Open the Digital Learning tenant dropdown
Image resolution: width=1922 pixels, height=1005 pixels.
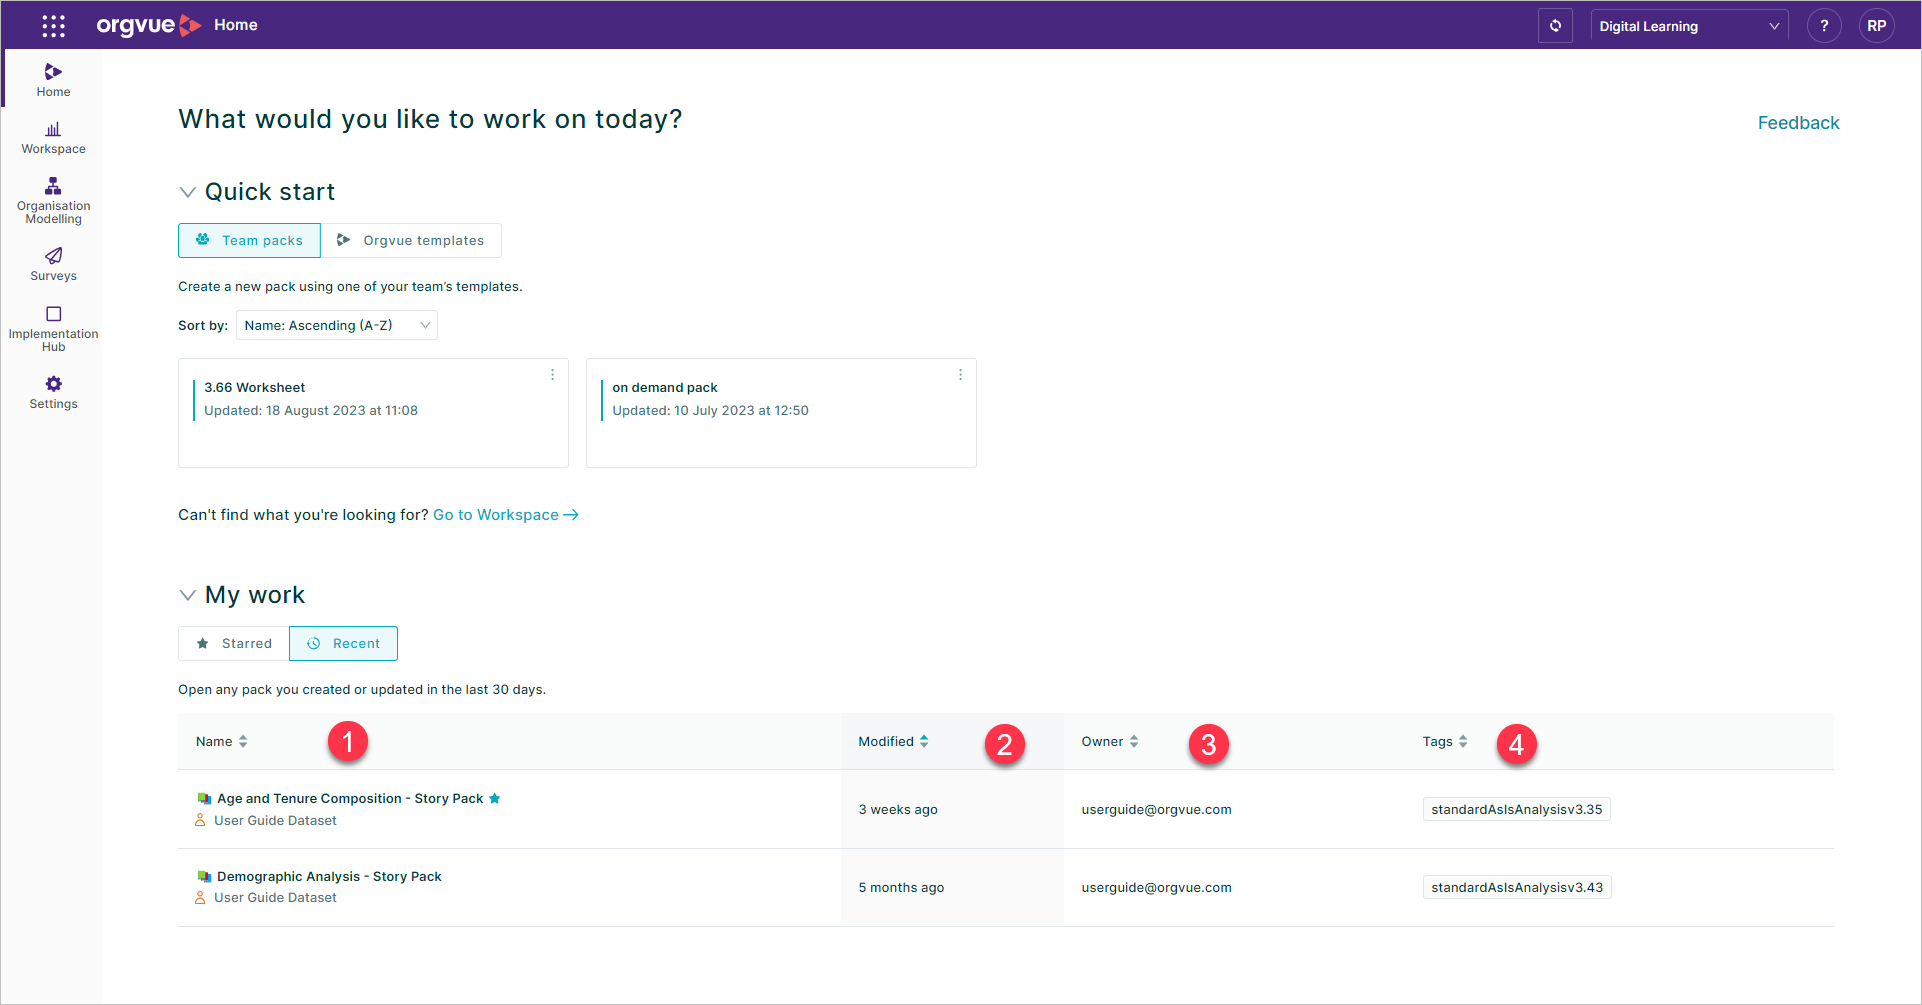[x=1688, y=25]
